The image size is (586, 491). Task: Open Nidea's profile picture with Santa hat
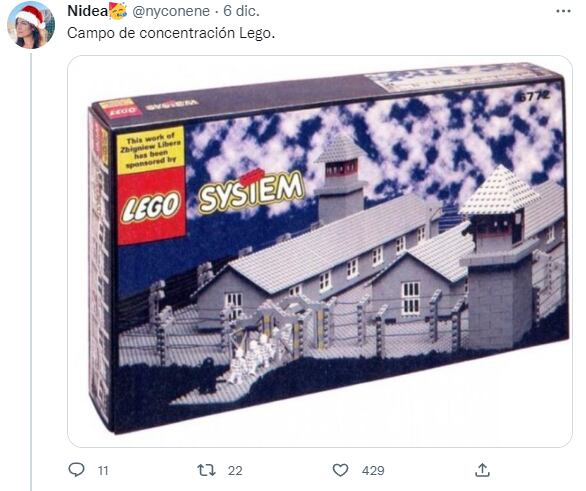[x=31, y=25]
